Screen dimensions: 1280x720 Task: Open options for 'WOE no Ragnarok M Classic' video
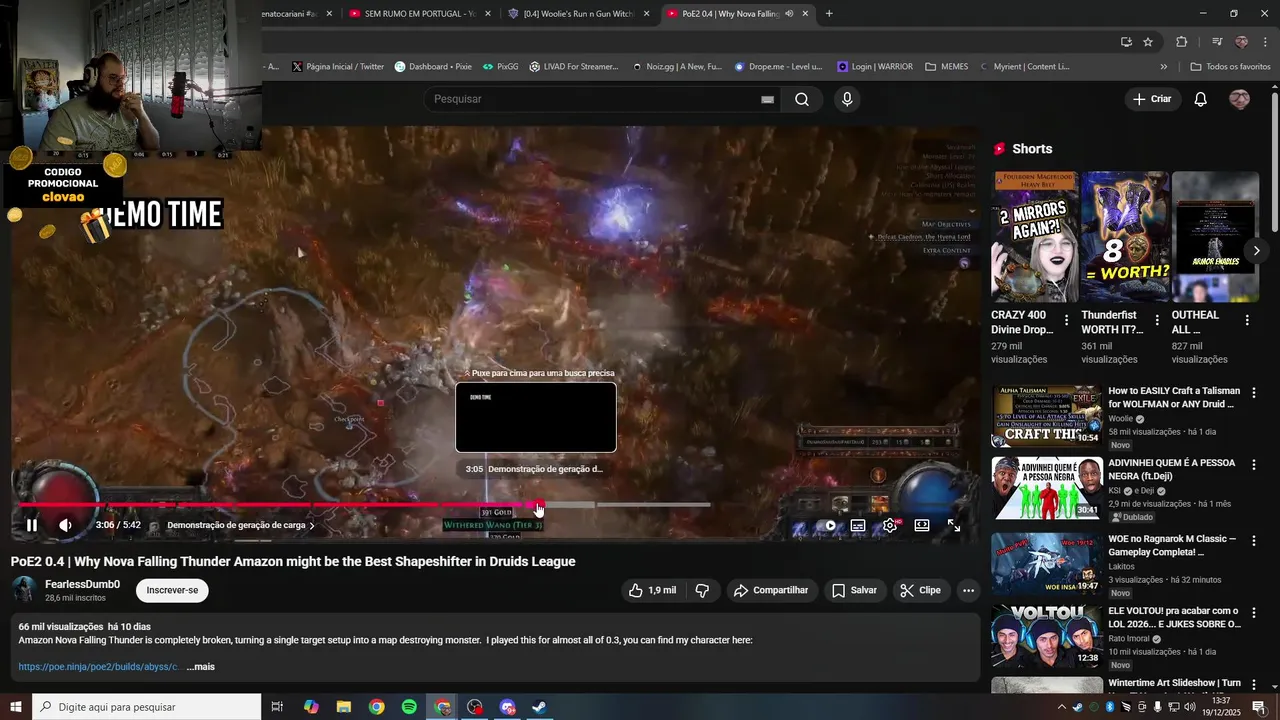pyautogui.click(x=1254, y=541)
